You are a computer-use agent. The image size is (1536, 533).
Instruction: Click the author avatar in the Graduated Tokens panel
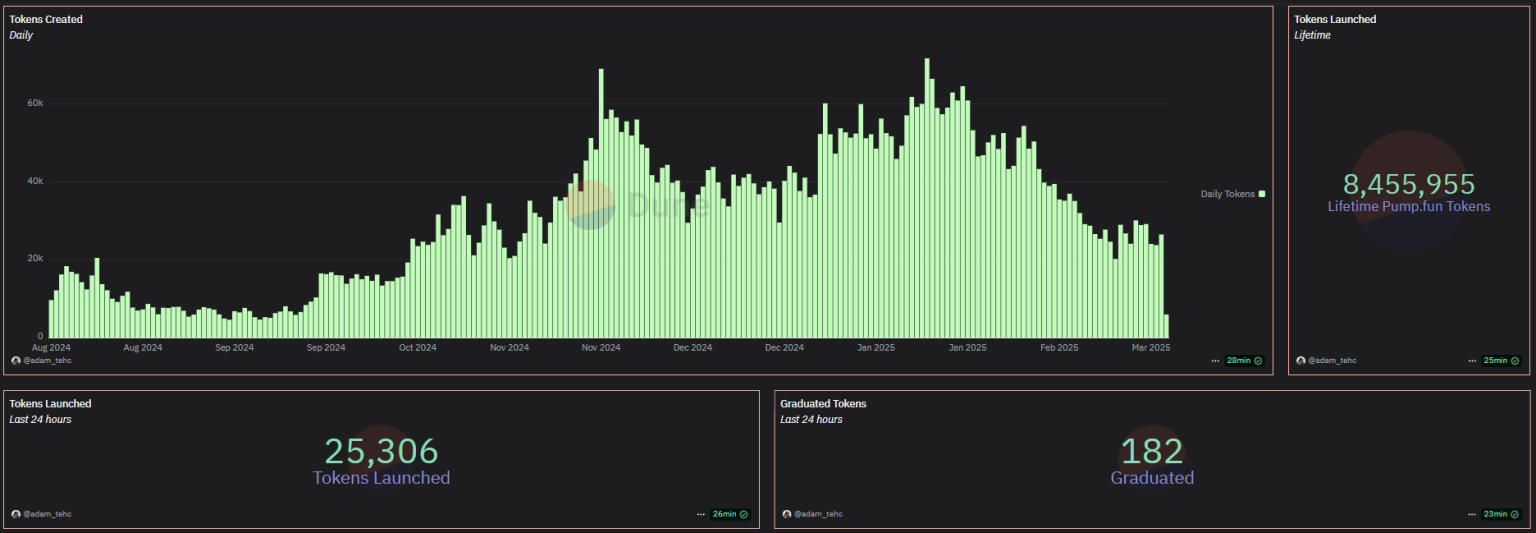coord(787,514)
